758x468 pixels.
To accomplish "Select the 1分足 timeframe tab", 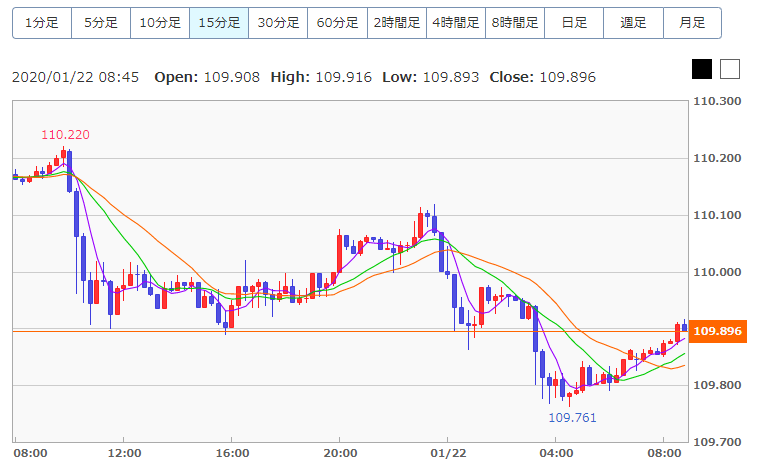I will [x=42, y=23].
